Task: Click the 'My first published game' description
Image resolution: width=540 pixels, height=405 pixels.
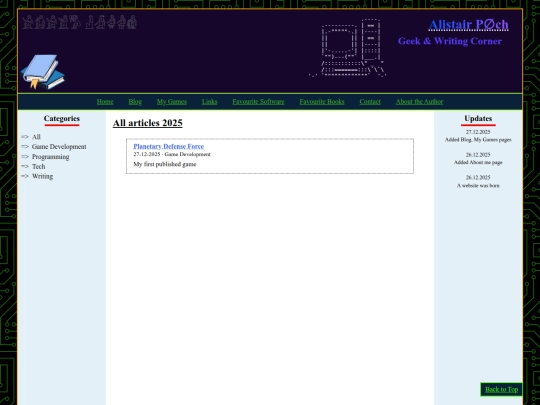Action: (x=165, y=164)
